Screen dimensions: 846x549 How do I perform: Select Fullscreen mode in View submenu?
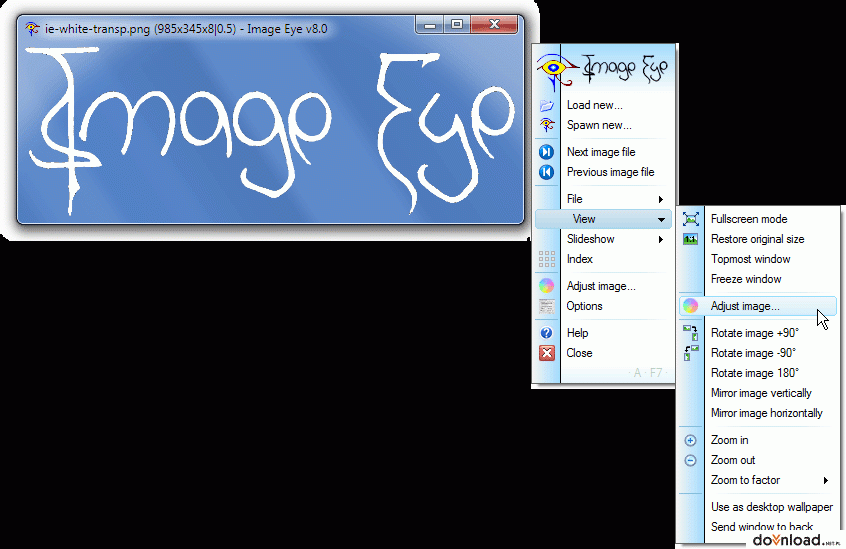(758, 219)
